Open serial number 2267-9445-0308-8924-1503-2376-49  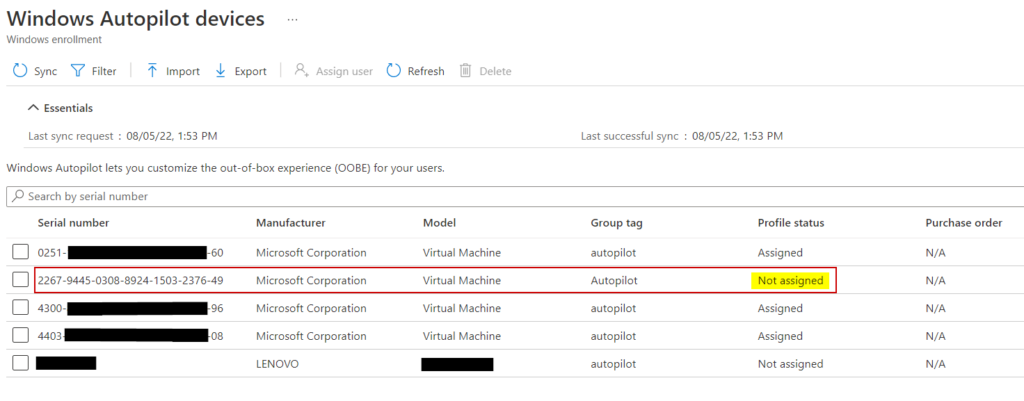click(130, 281)
